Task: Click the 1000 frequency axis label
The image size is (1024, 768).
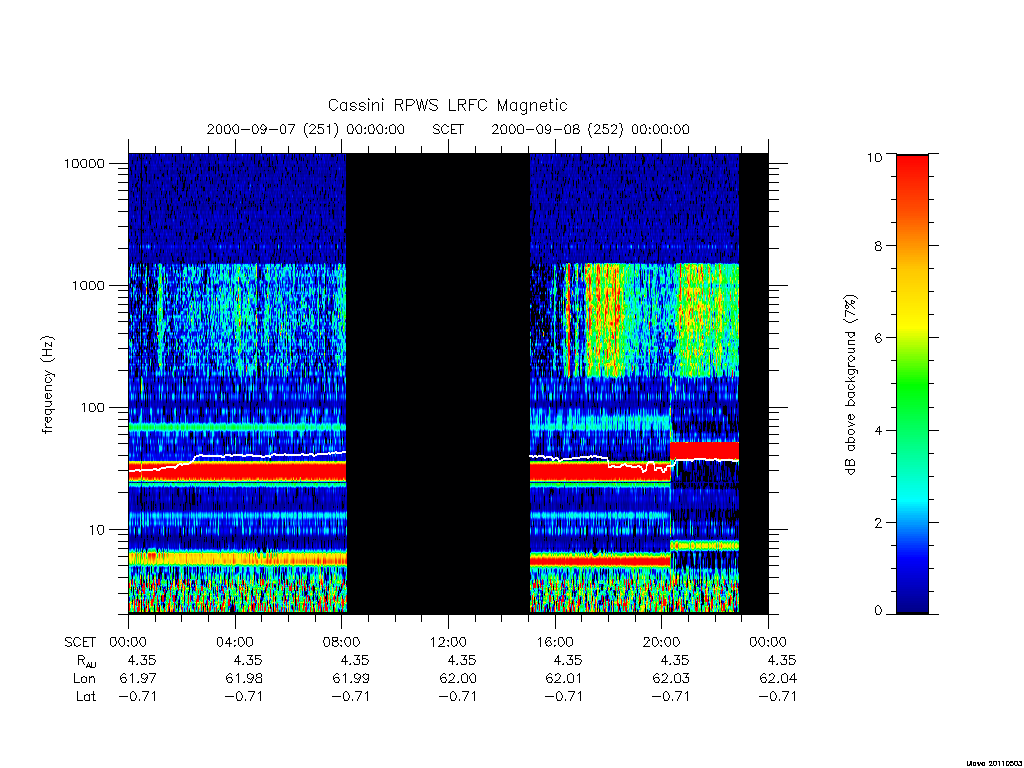Action: pos(88,285)
